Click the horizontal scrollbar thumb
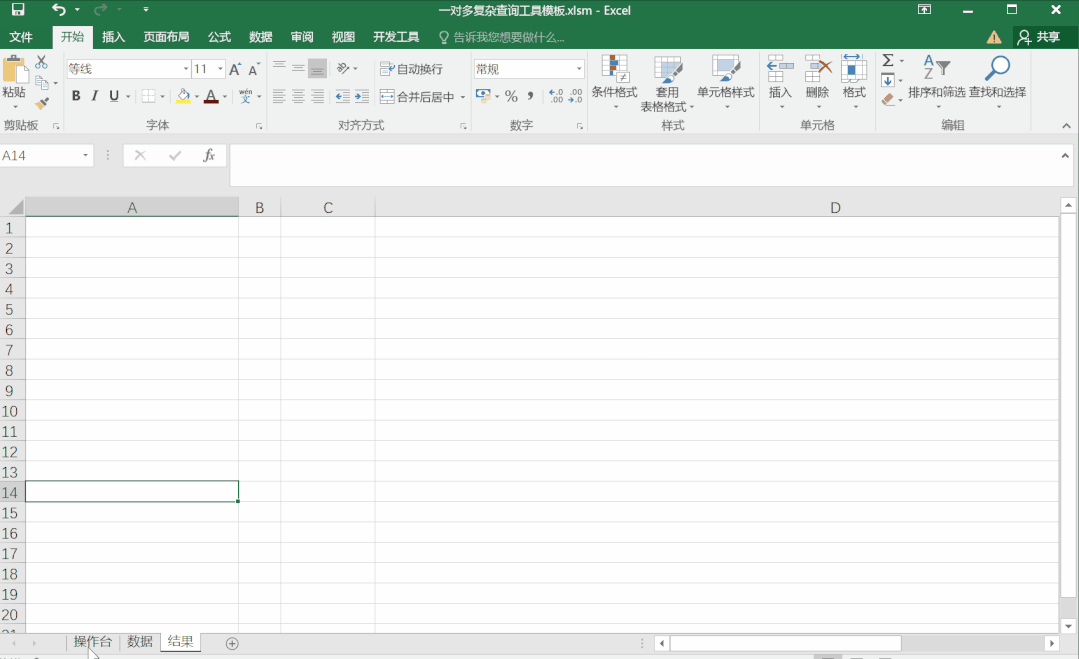The height and width of the screenshot is (659, 1079). click(x=786, y=643)
